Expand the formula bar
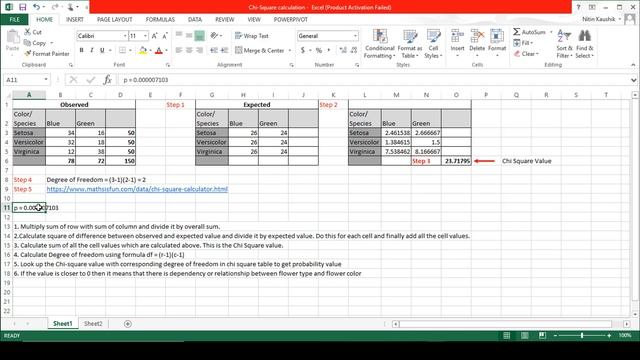 point(633,80)
